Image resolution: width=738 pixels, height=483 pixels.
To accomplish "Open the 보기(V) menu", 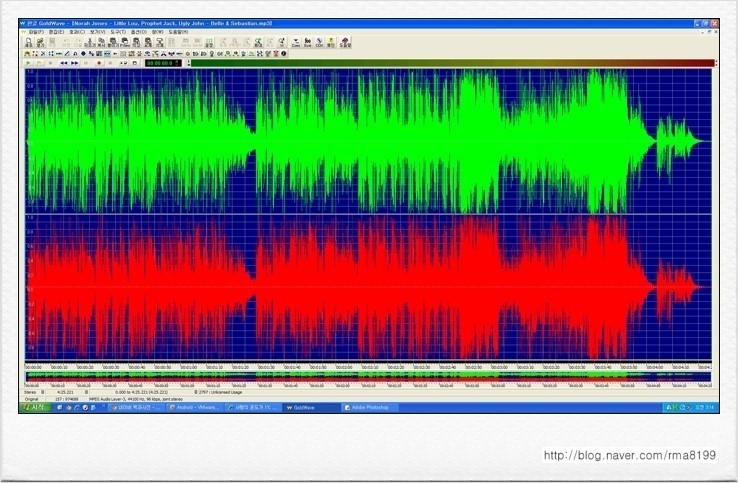I will tap(97, 32).
